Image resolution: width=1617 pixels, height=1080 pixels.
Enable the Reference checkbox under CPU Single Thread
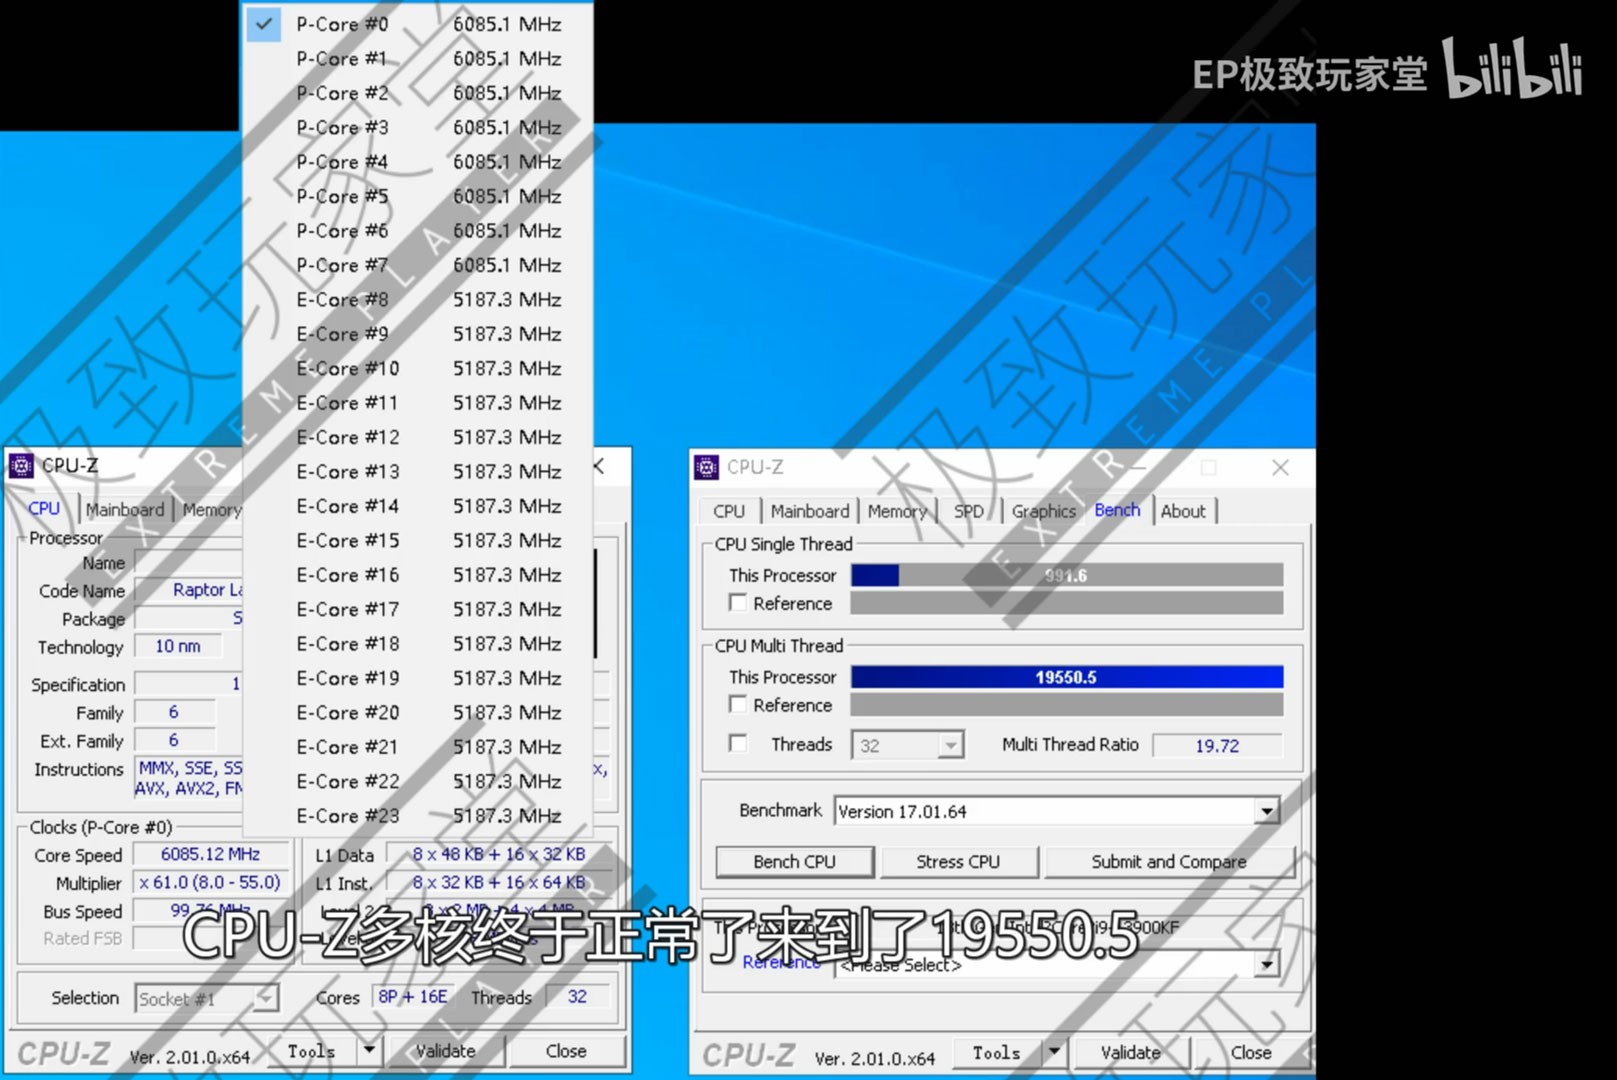[x=738, y=603]
